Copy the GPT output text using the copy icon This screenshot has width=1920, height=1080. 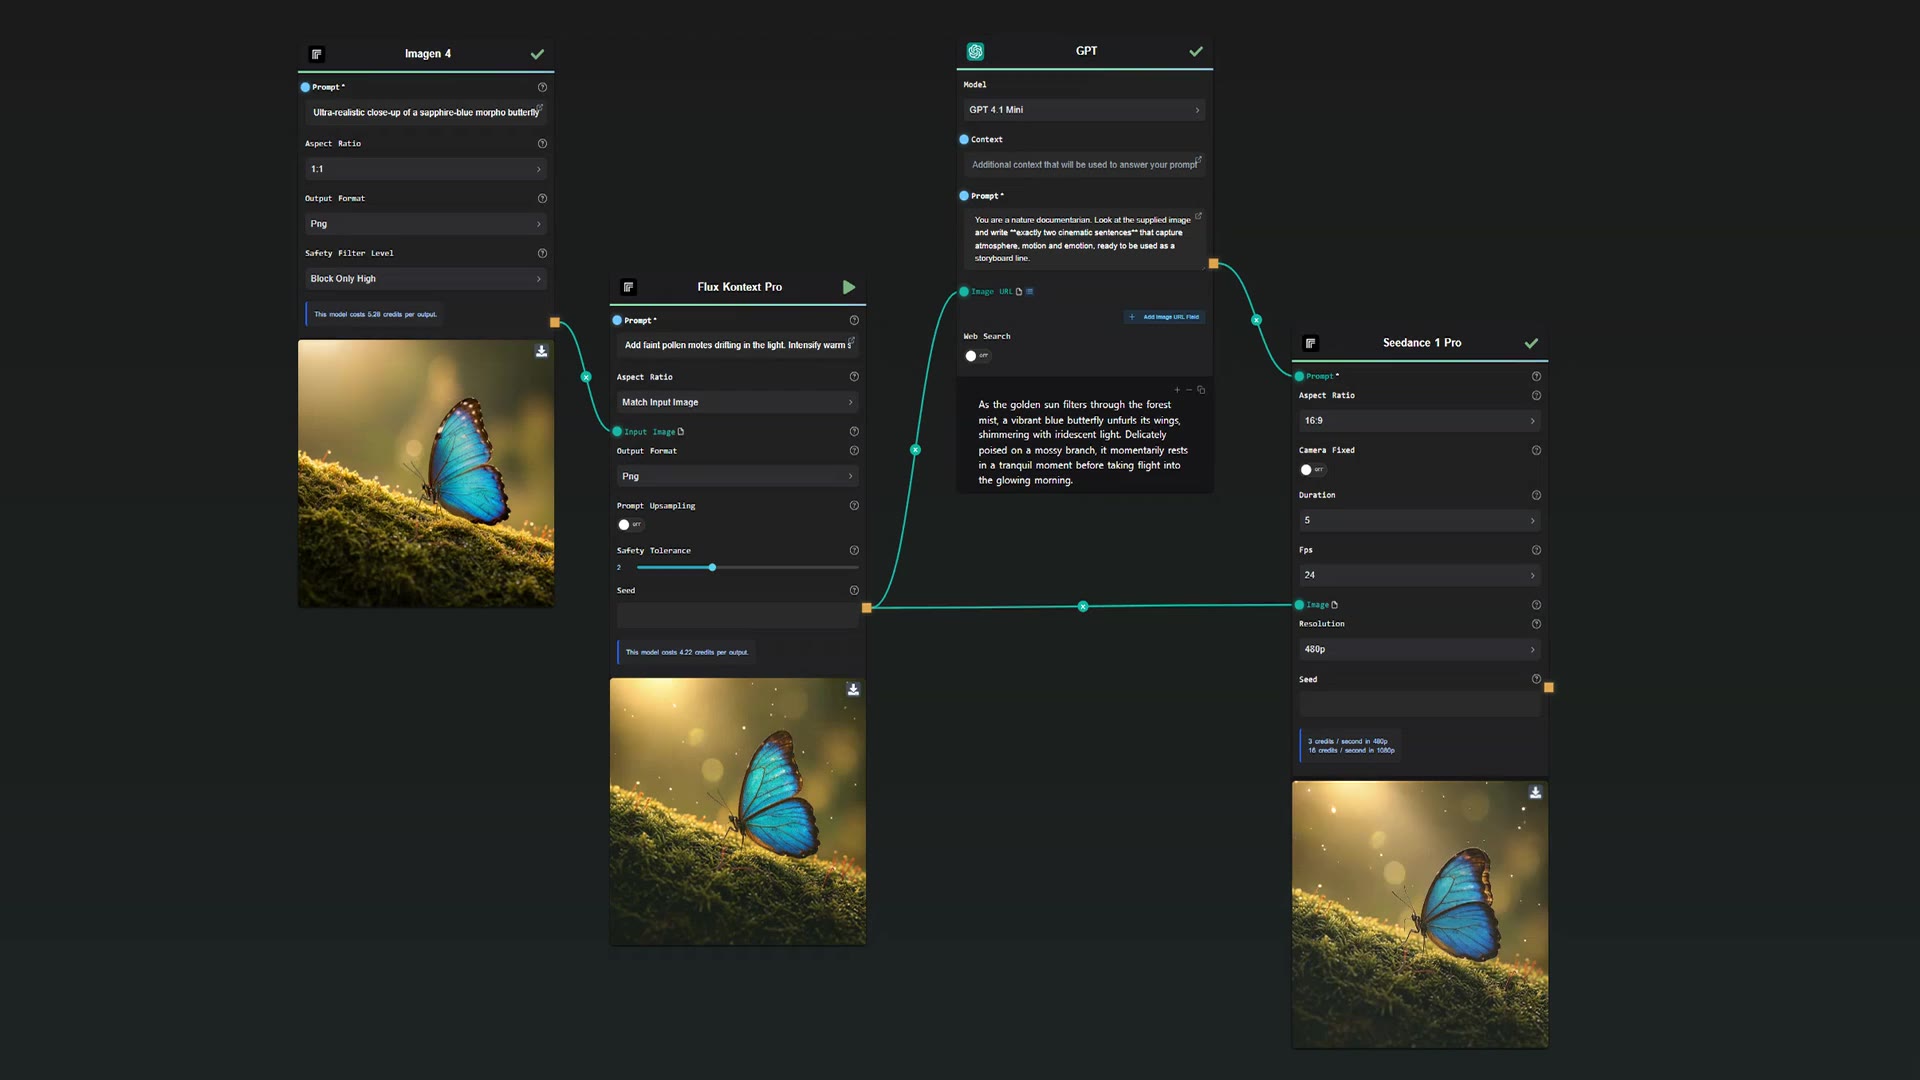[1200, 389]
